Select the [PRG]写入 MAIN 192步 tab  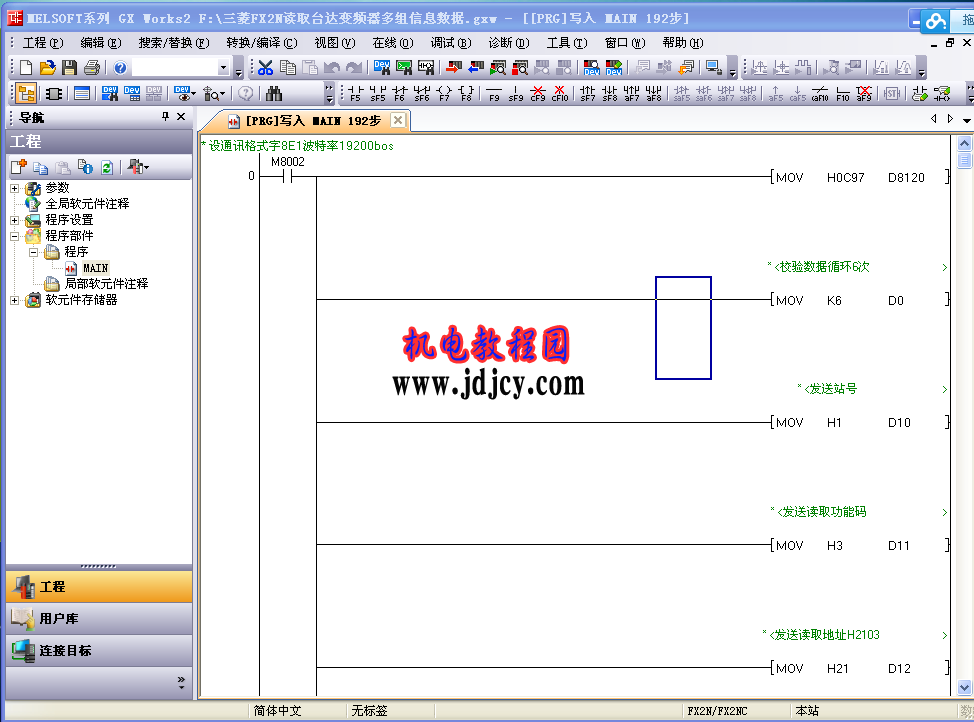click(304, 121)
